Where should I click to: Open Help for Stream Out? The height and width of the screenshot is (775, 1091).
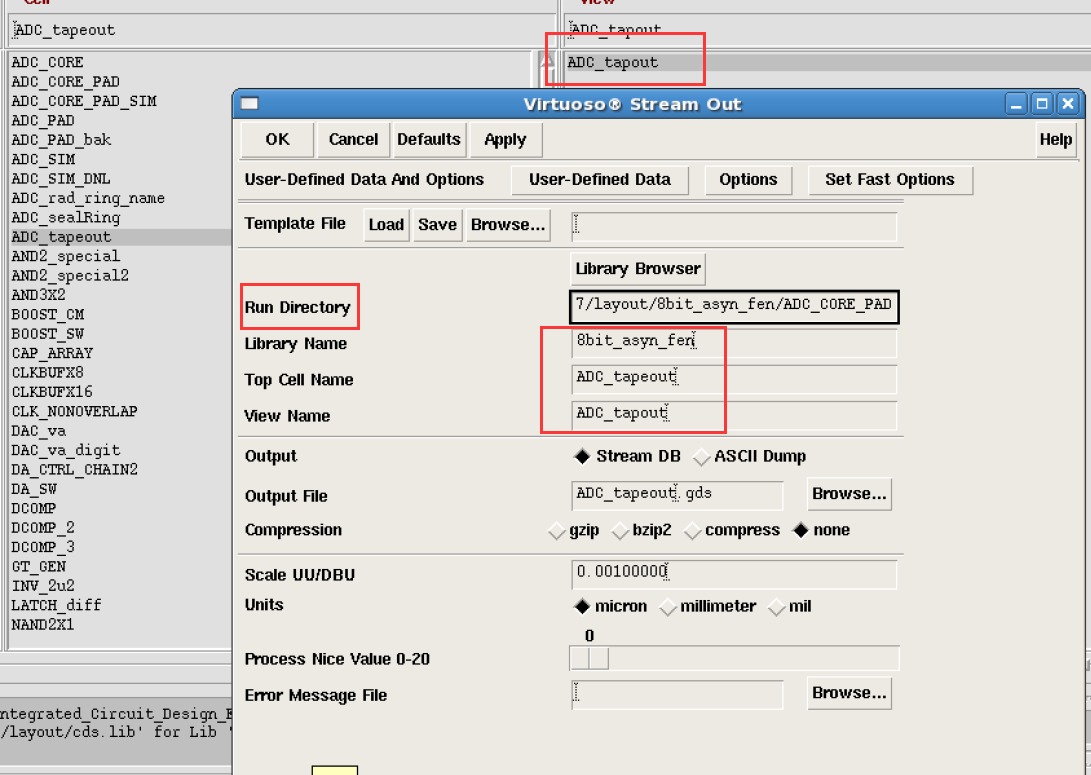(1056, 140)
